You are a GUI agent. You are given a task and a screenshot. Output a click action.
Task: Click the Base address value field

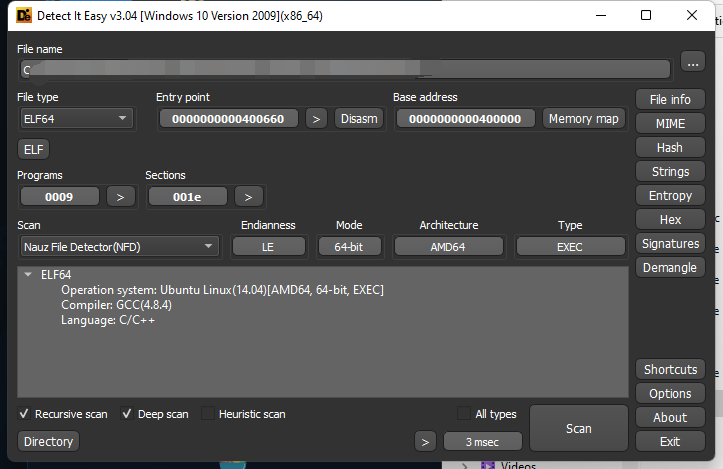(465, 119)
